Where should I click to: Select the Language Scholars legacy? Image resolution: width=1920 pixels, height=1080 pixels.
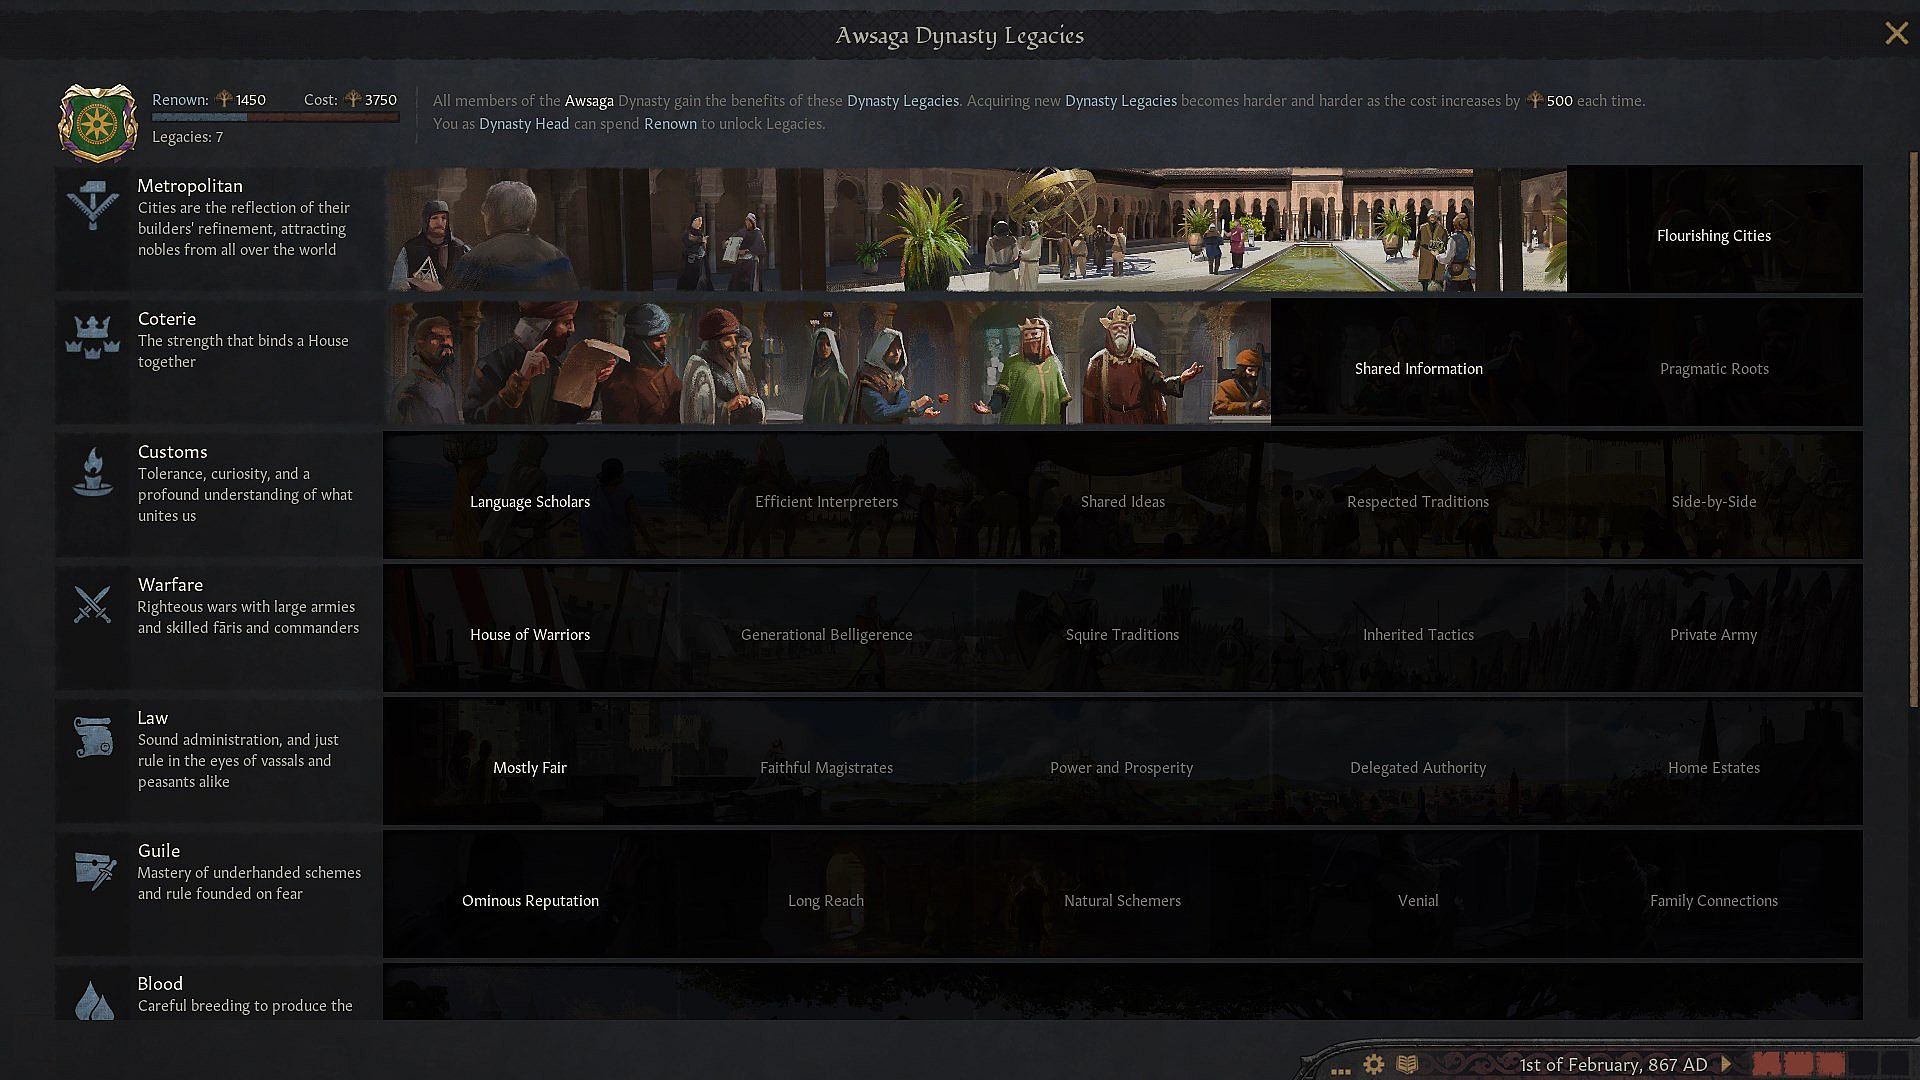point(530,502)
